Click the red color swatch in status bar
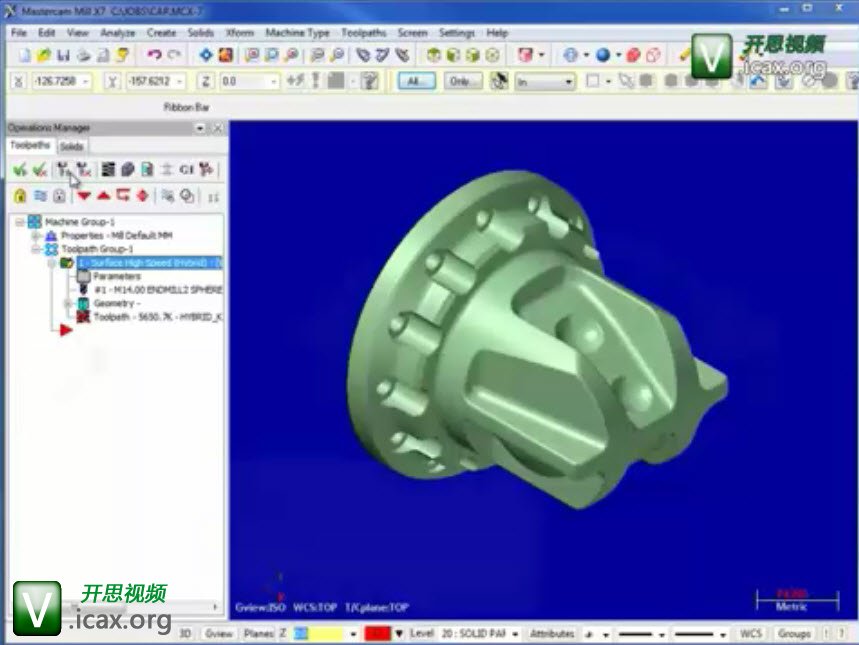 click(378, 633)
